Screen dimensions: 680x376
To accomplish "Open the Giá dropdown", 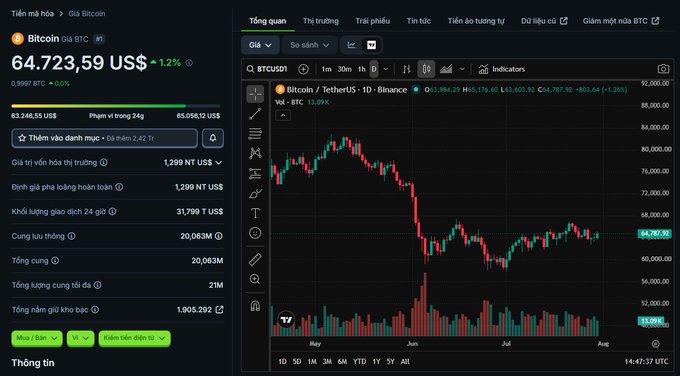I will tap(260, 45).
